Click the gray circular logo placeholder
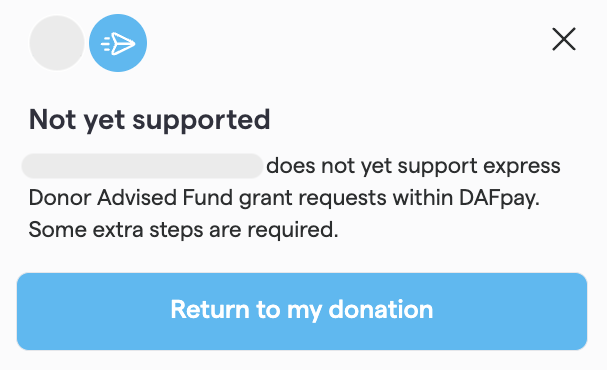 (57, 43)
